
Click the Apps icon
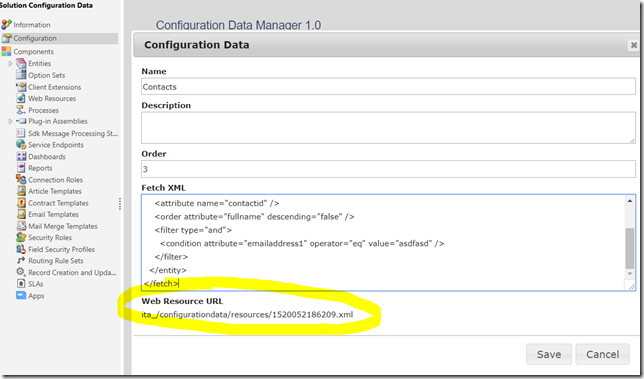21,296
